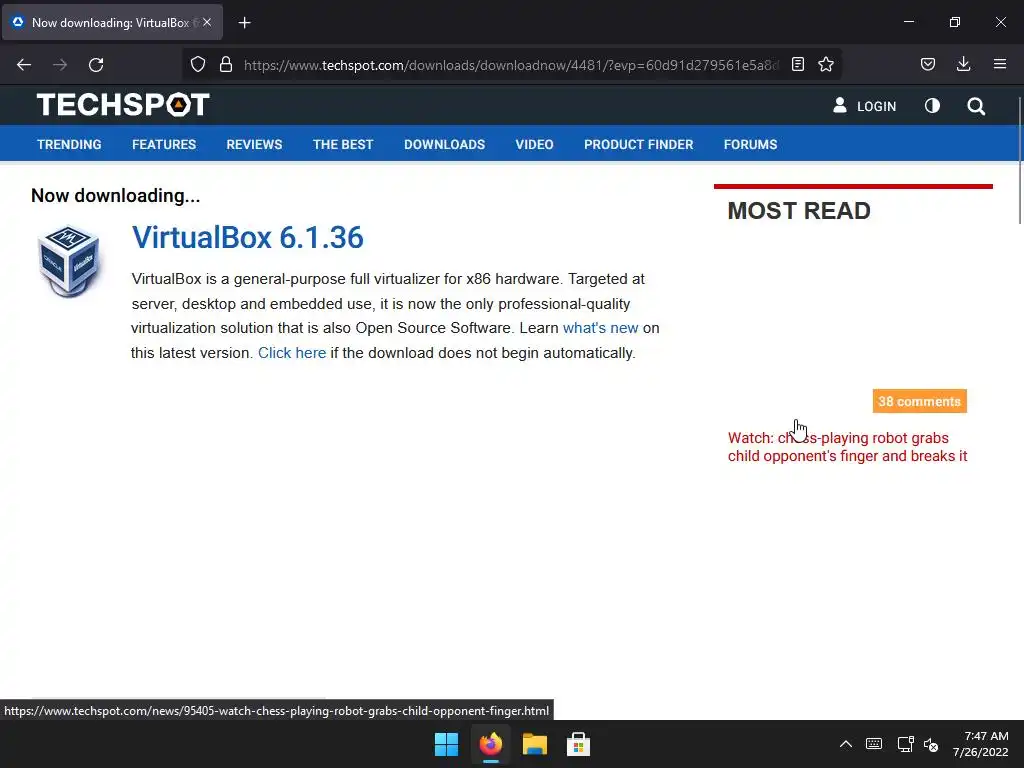Open the FEATURES menu
The height and width of the screenshot is (768, 1024).
point(164,144)
